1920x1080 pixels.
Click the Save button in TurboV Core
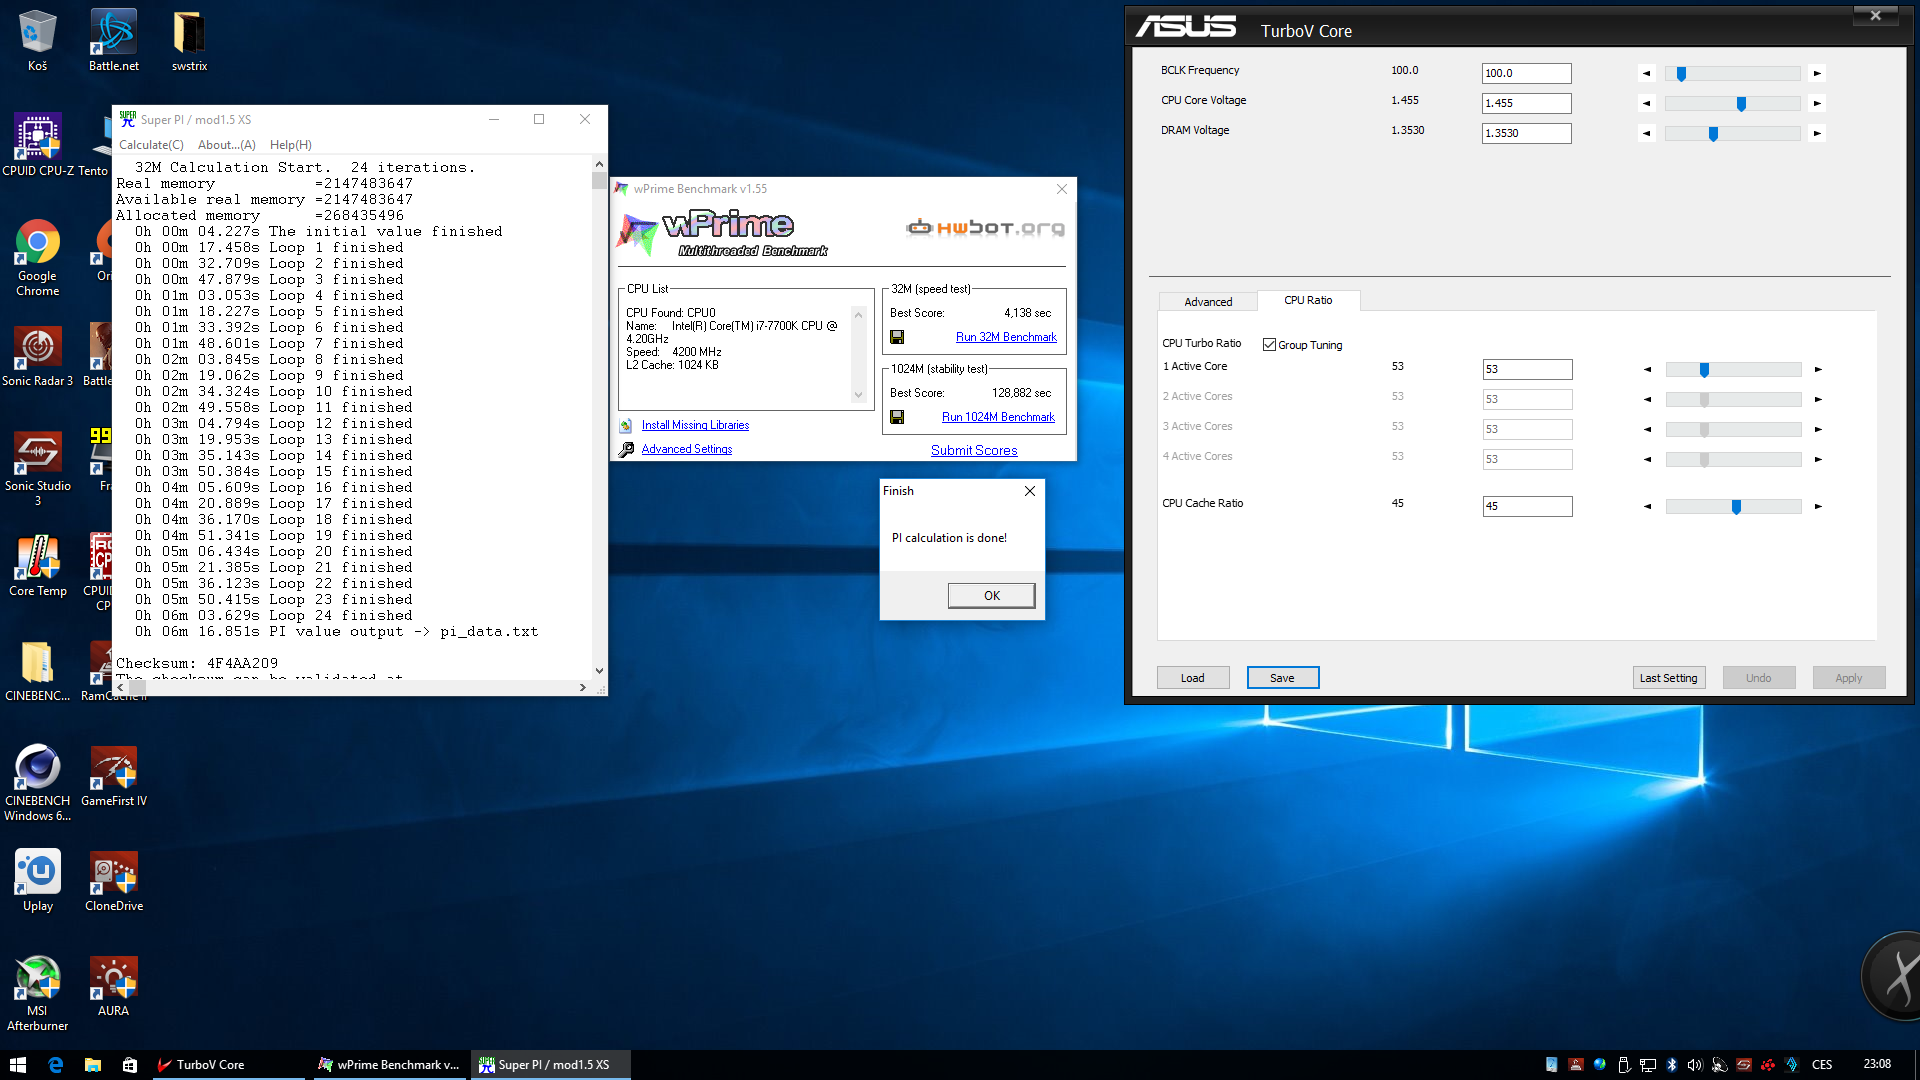[x=1282, y=678]
